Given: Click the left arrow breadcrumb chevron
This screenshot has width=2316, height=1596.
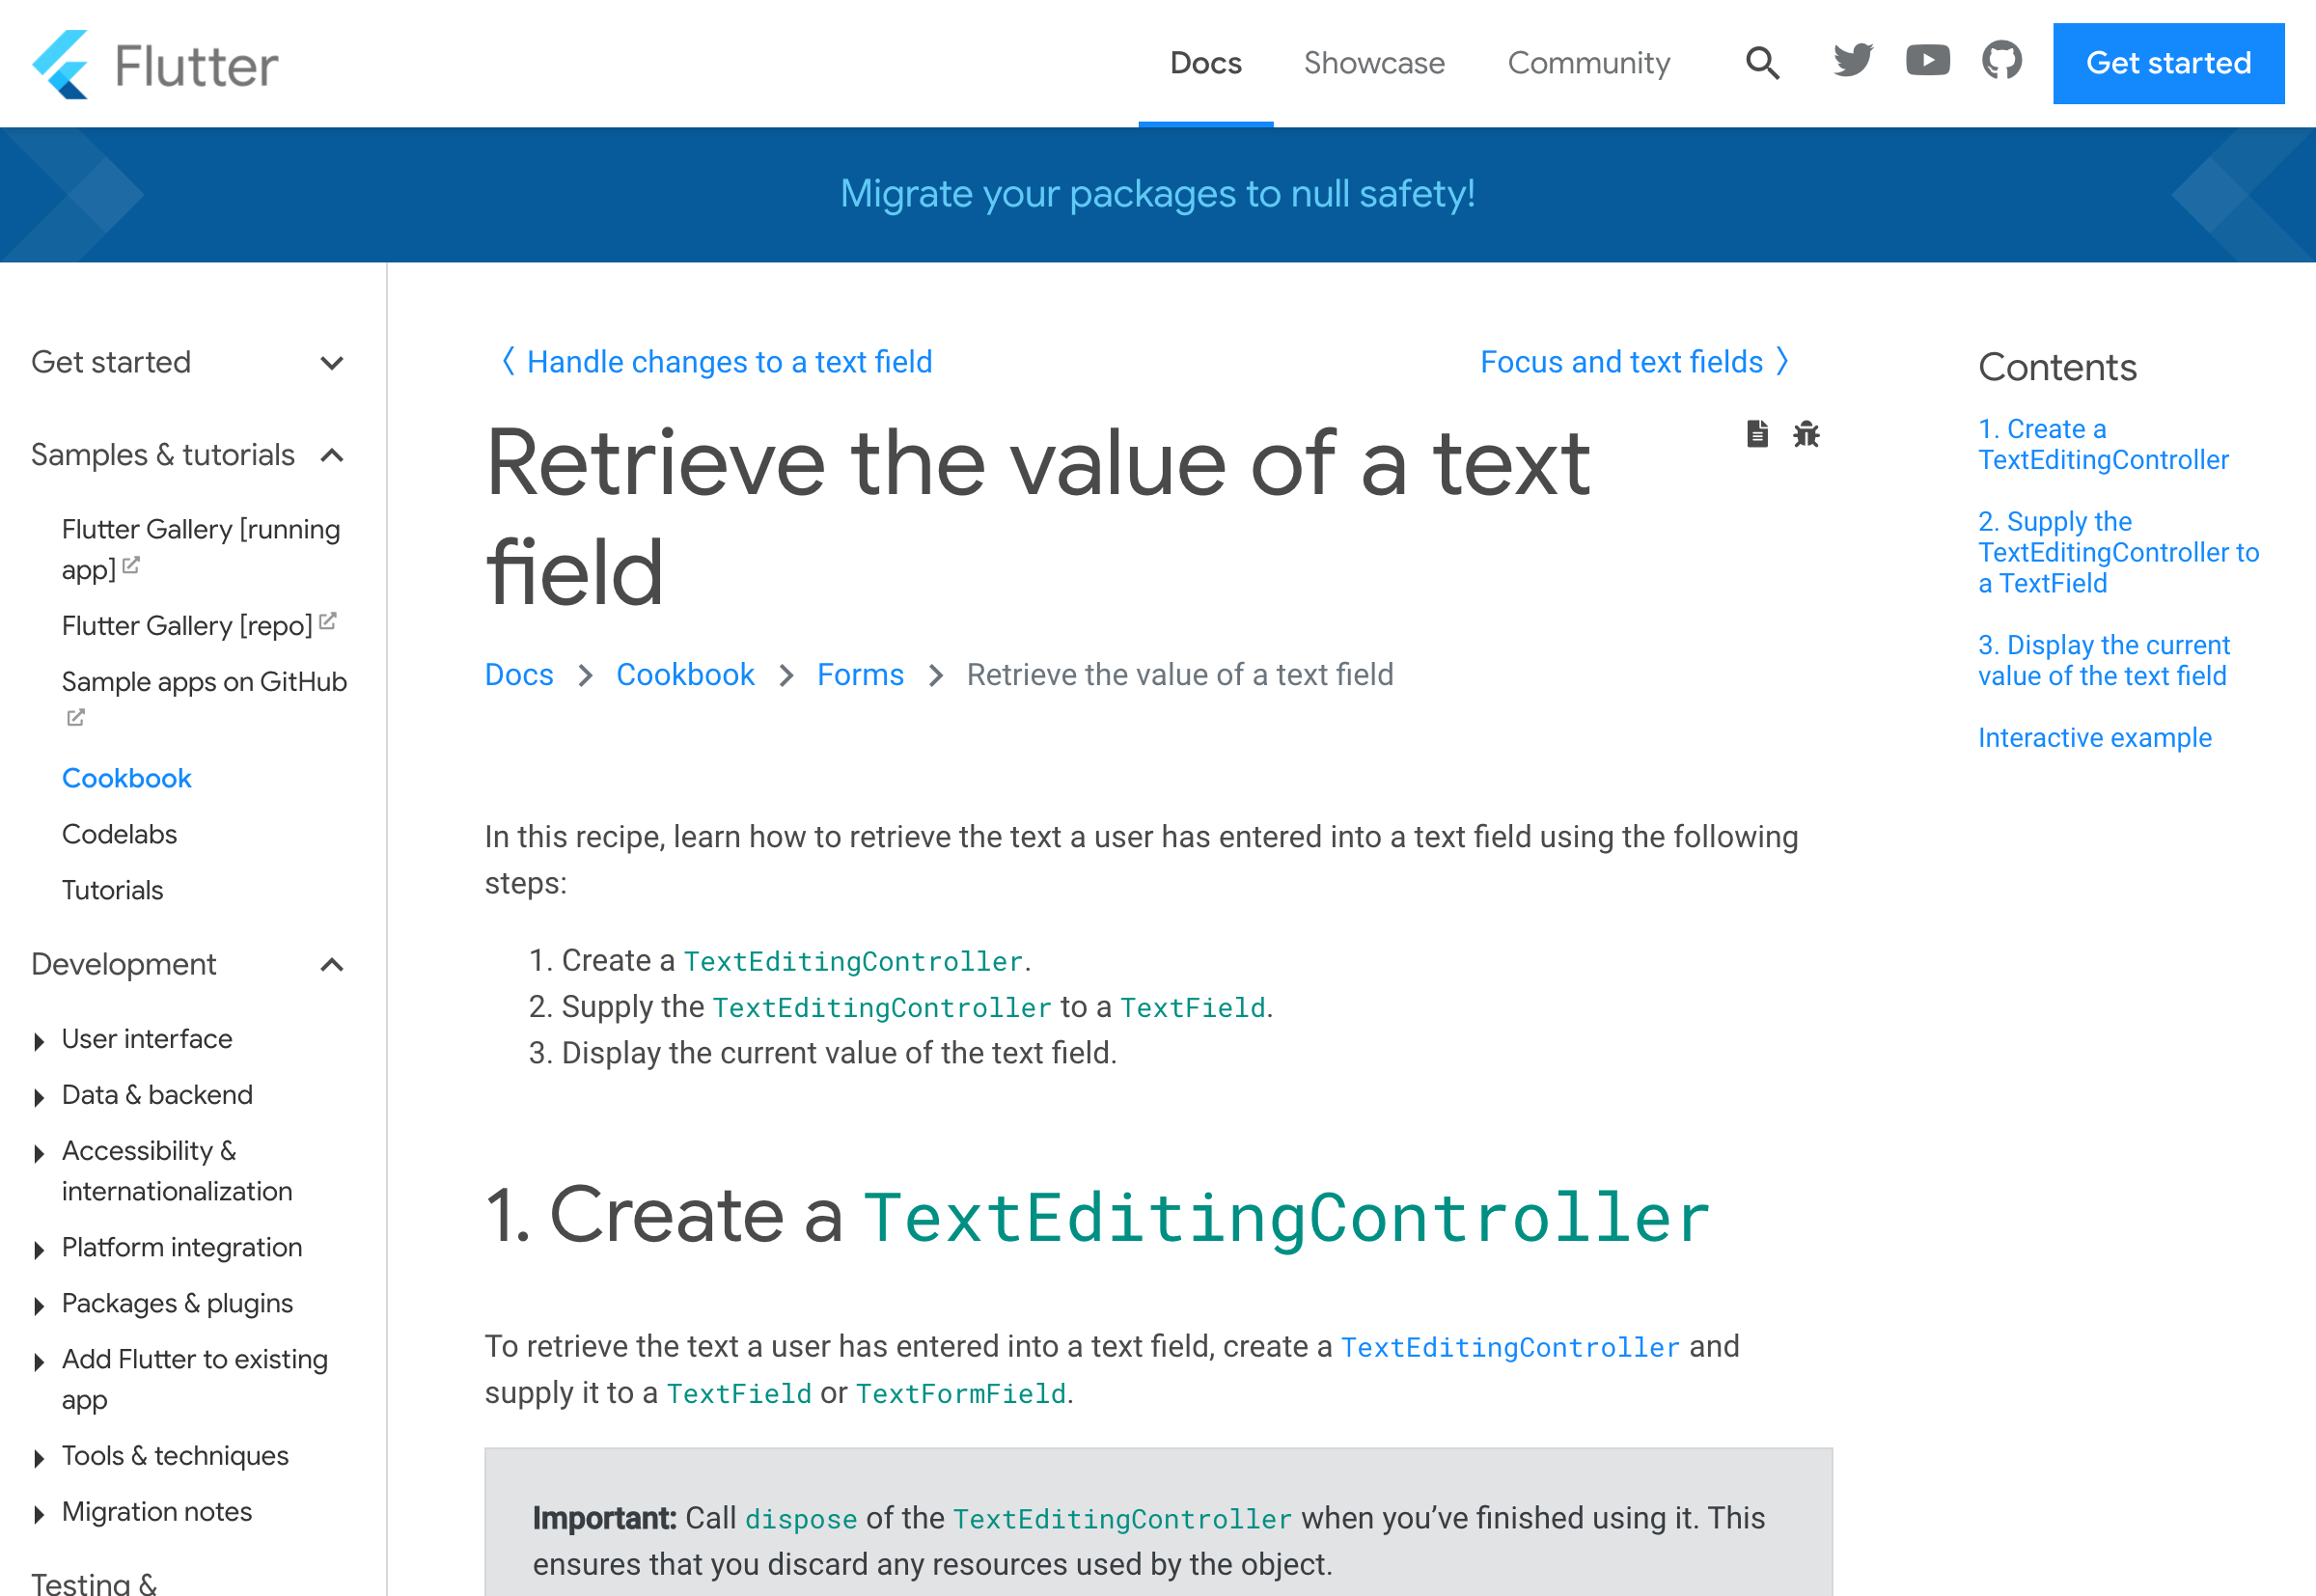Looking at the screenshot, I should coord(507,363).
